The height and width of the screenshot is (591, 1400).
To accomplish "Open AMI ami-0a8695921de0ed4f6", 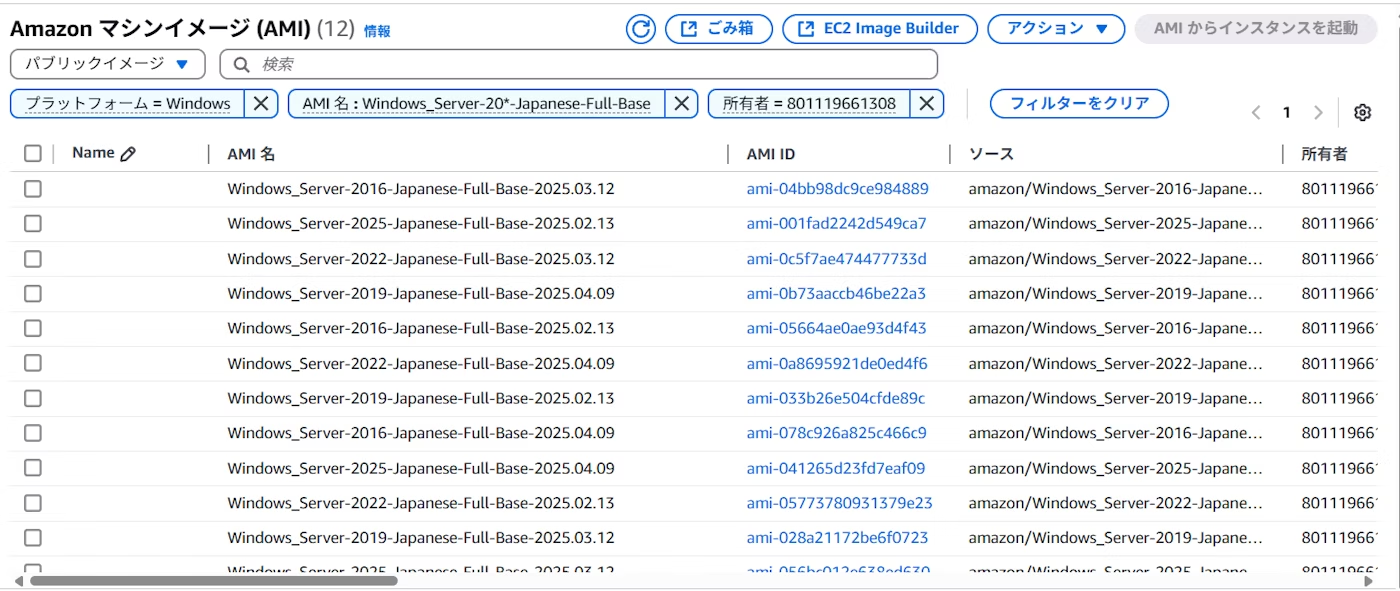I will coord(837,363).
